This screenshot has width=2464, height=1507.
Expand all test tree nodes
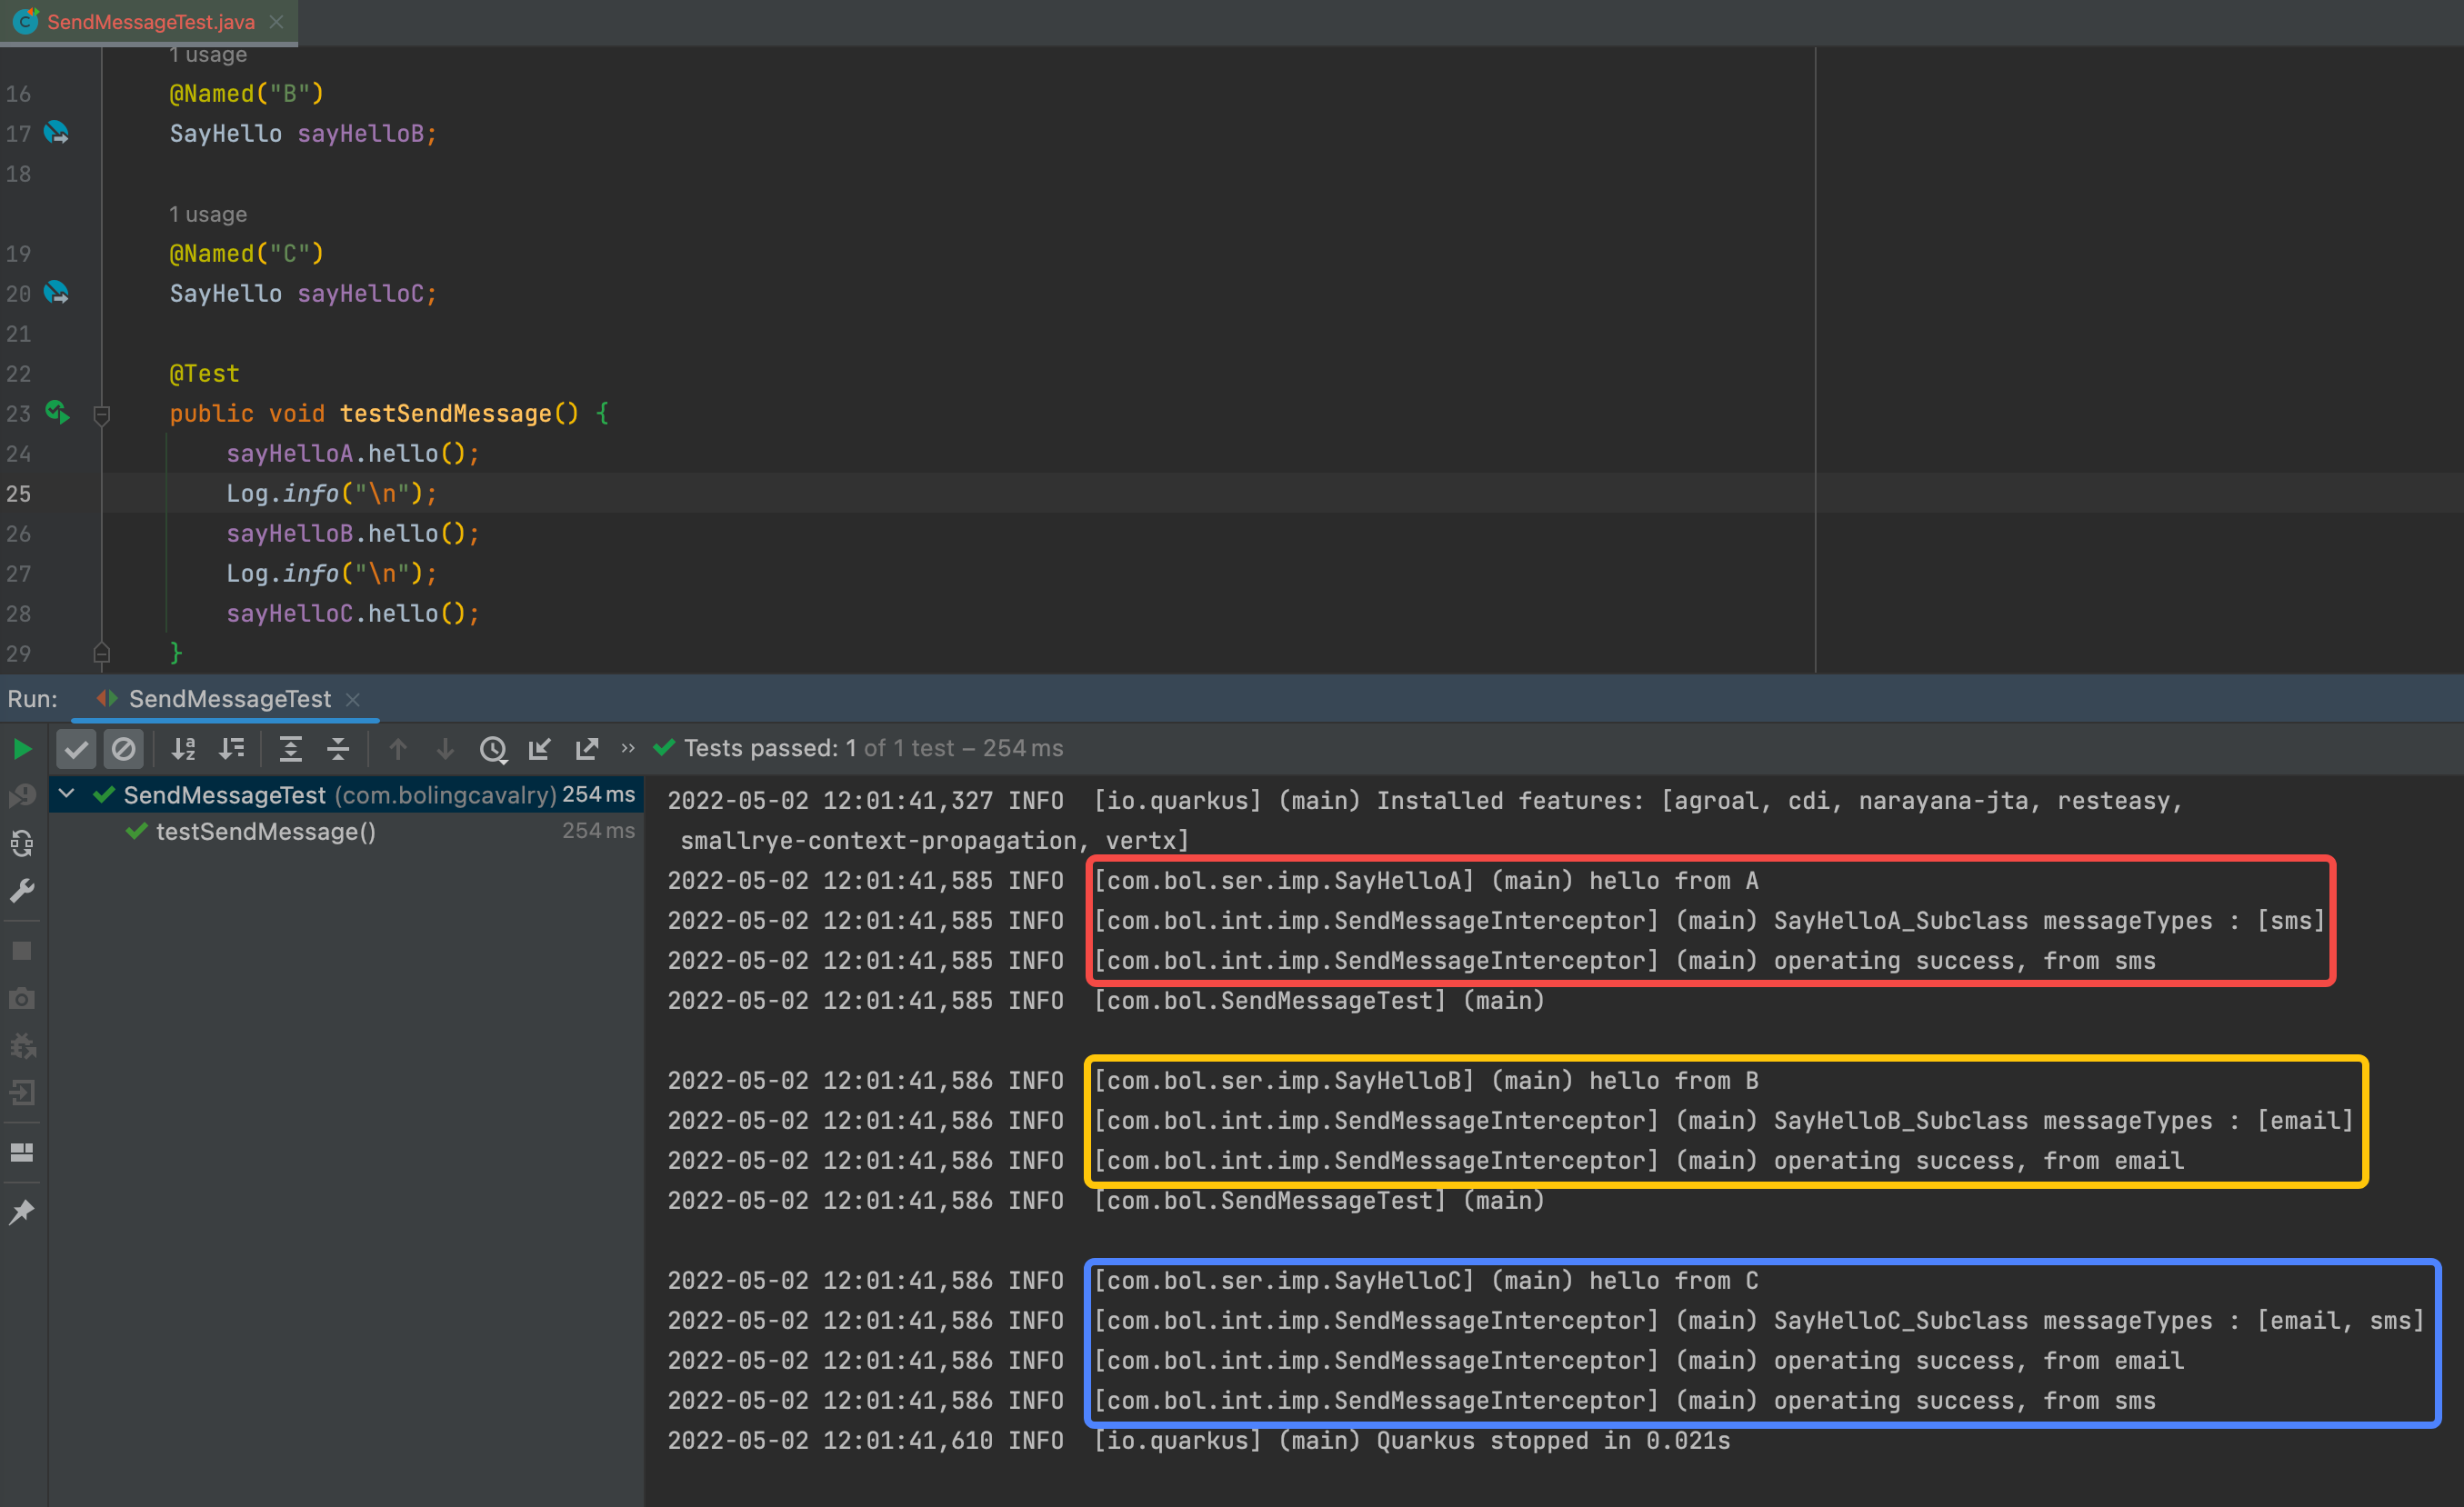point(290,748)
